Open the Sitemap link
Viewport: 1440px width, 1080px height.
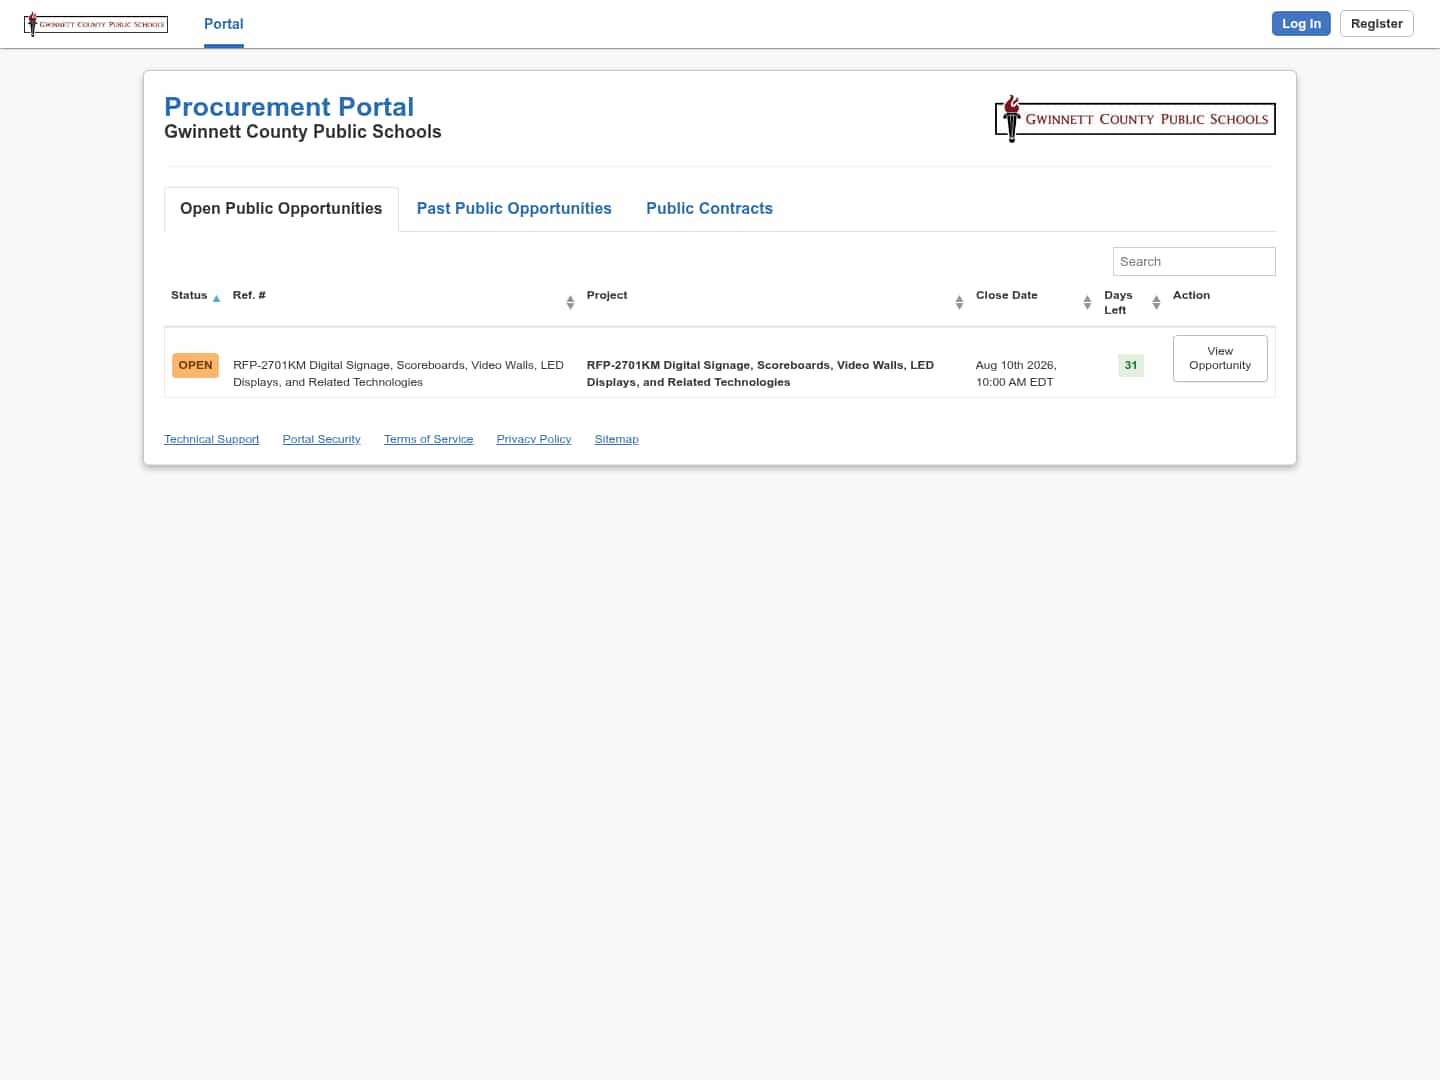click(617, 439)
